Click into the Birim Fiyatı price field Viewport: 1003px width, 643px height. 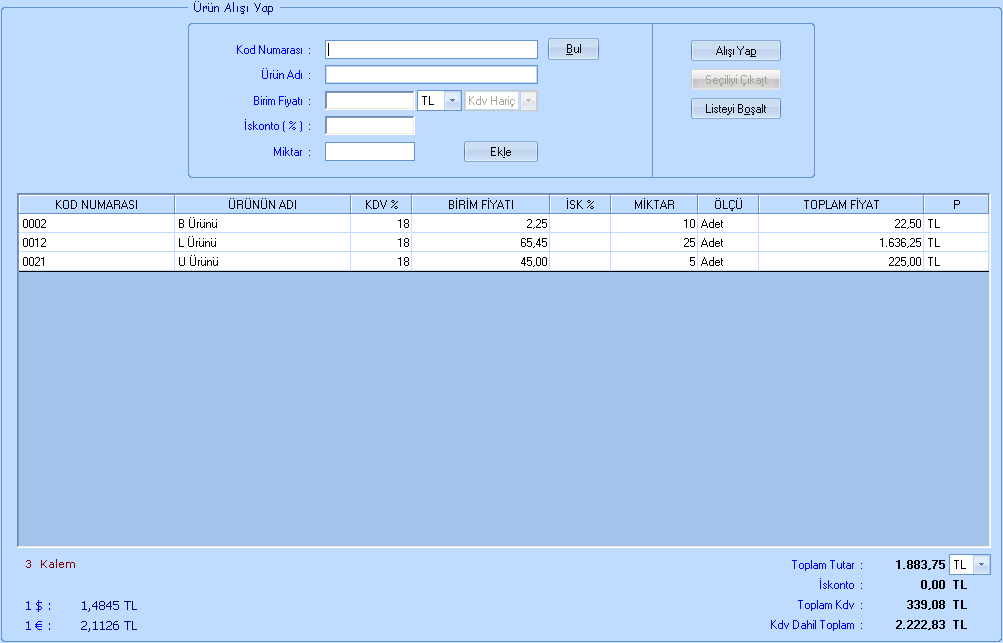pyautogui.click(x=369, y=101)
